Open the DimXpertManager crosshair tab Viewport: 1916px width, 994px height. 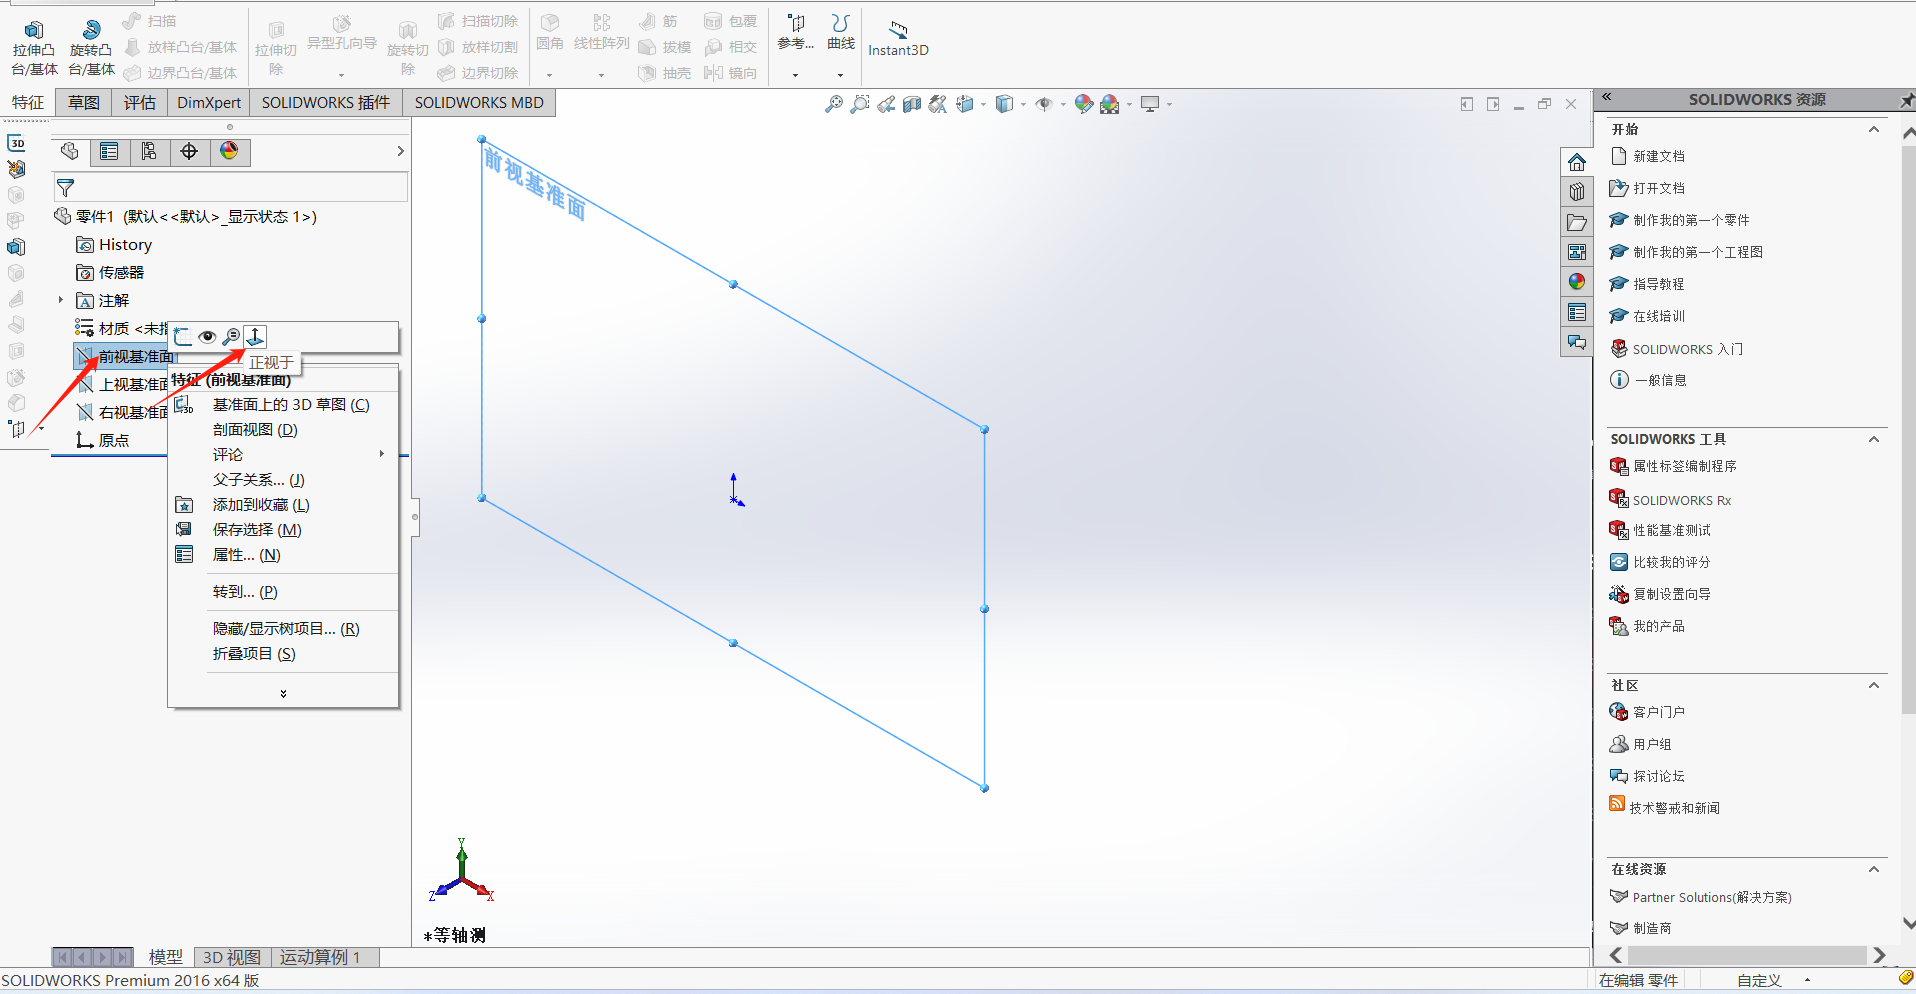tap(189, 151)
